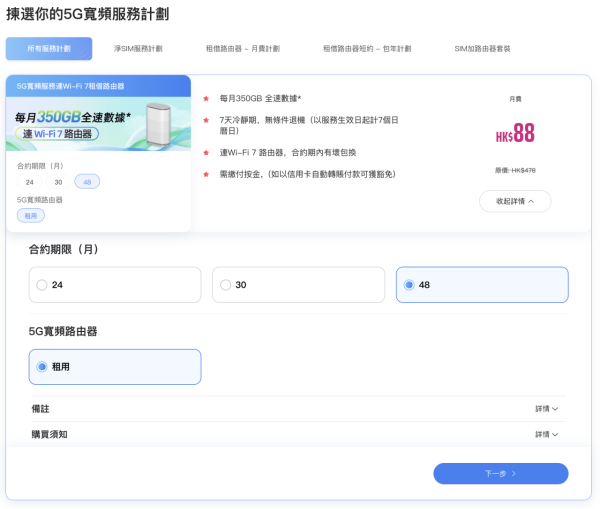The width and height of the screenshot is (600, 509).
Task: Click the 購買須知 row label
Action: point(49,434)
